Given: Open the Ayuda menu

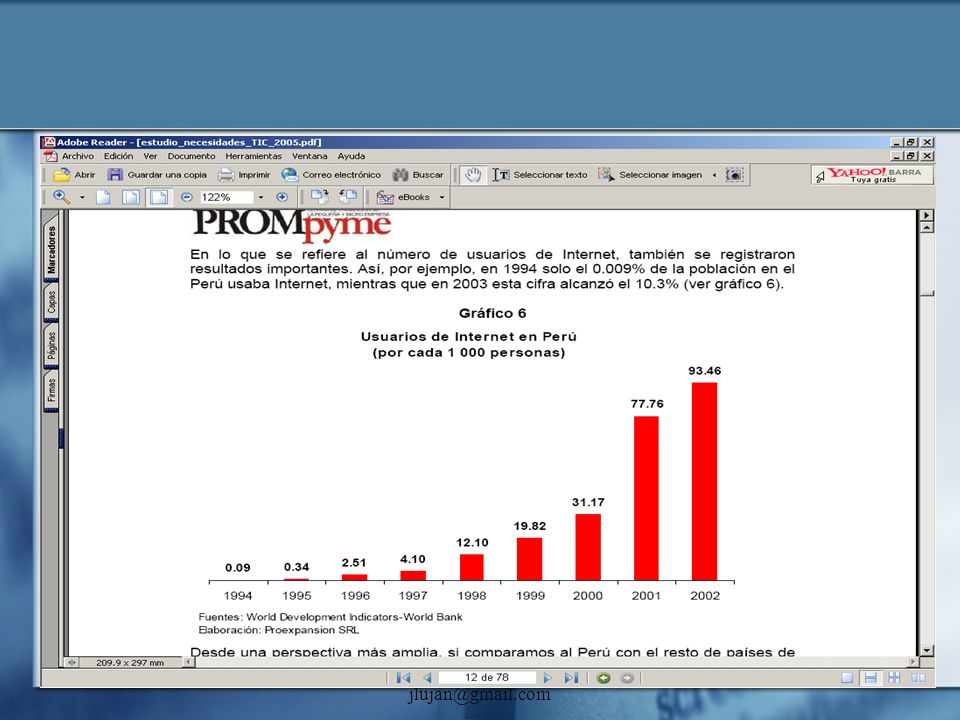Looking at the screenshot, I should click(x=351, y=156).
